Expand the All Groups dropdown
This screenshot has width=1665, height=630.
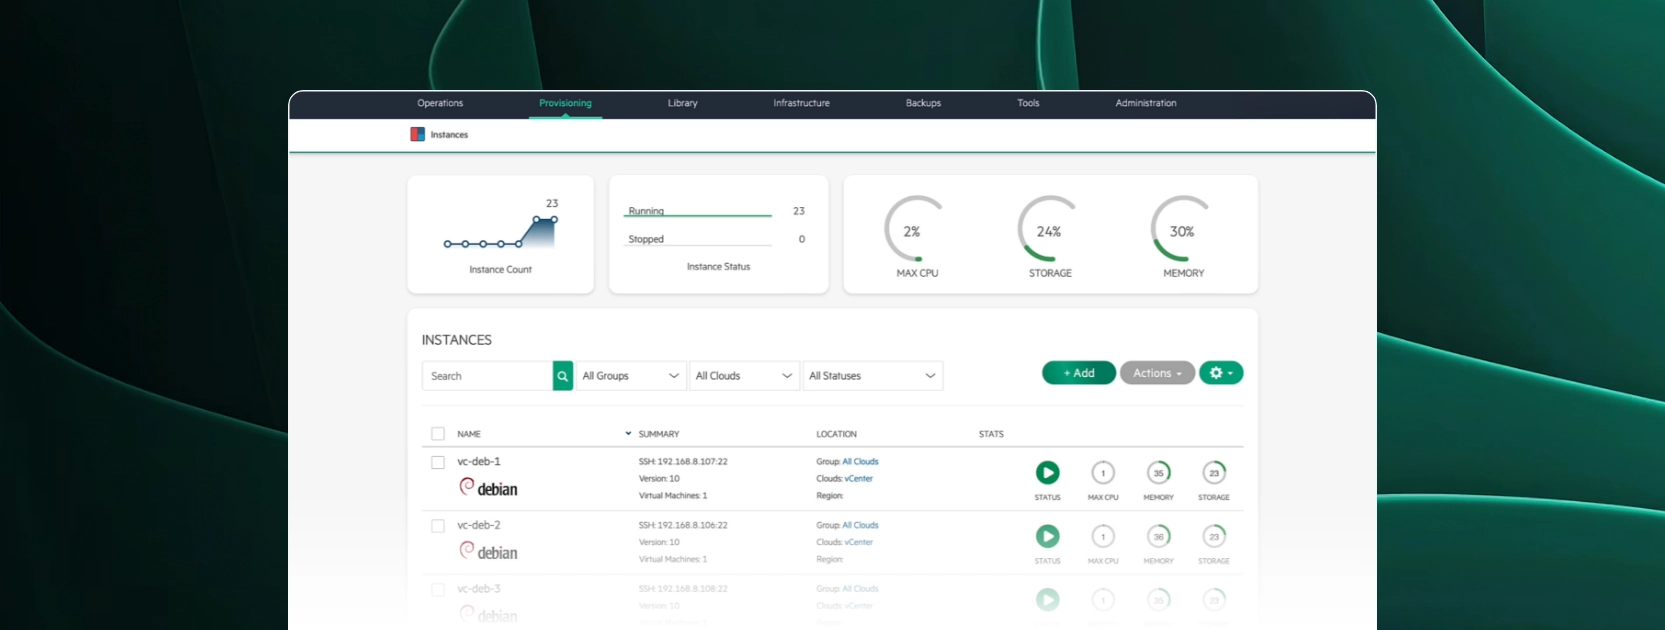tap(631, 376)
